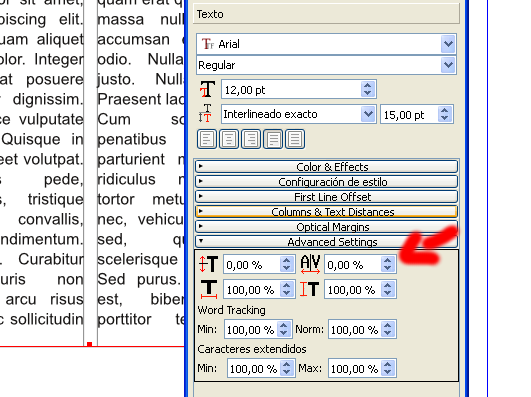Adjust Word Tracking Min stepper
This screenshot has width=531, height=397.
click(284, 329)
